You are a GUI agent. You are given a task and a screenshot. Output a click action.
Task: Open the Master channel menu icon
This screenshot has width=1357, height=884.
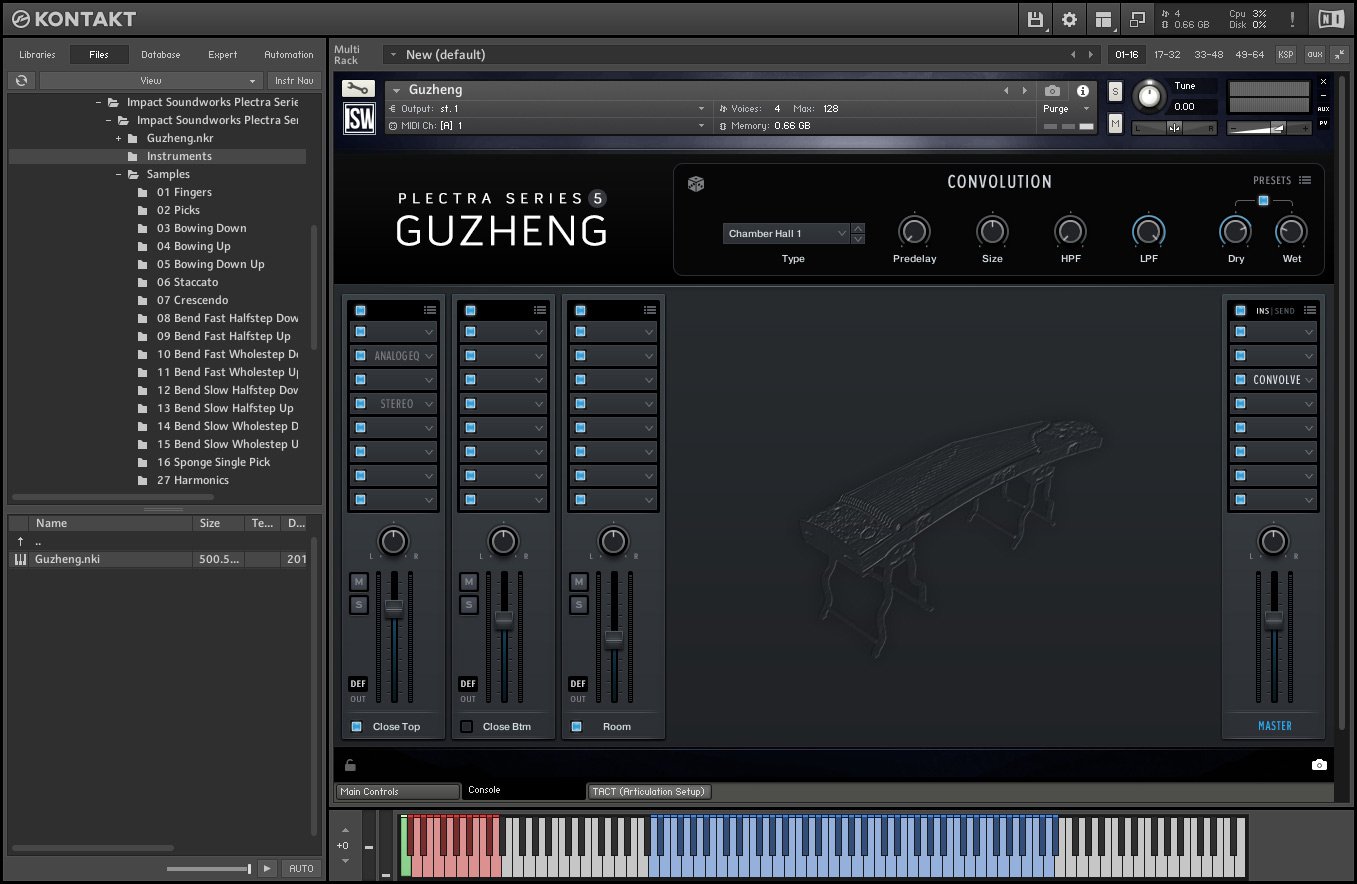click(x=1309, y=310)
